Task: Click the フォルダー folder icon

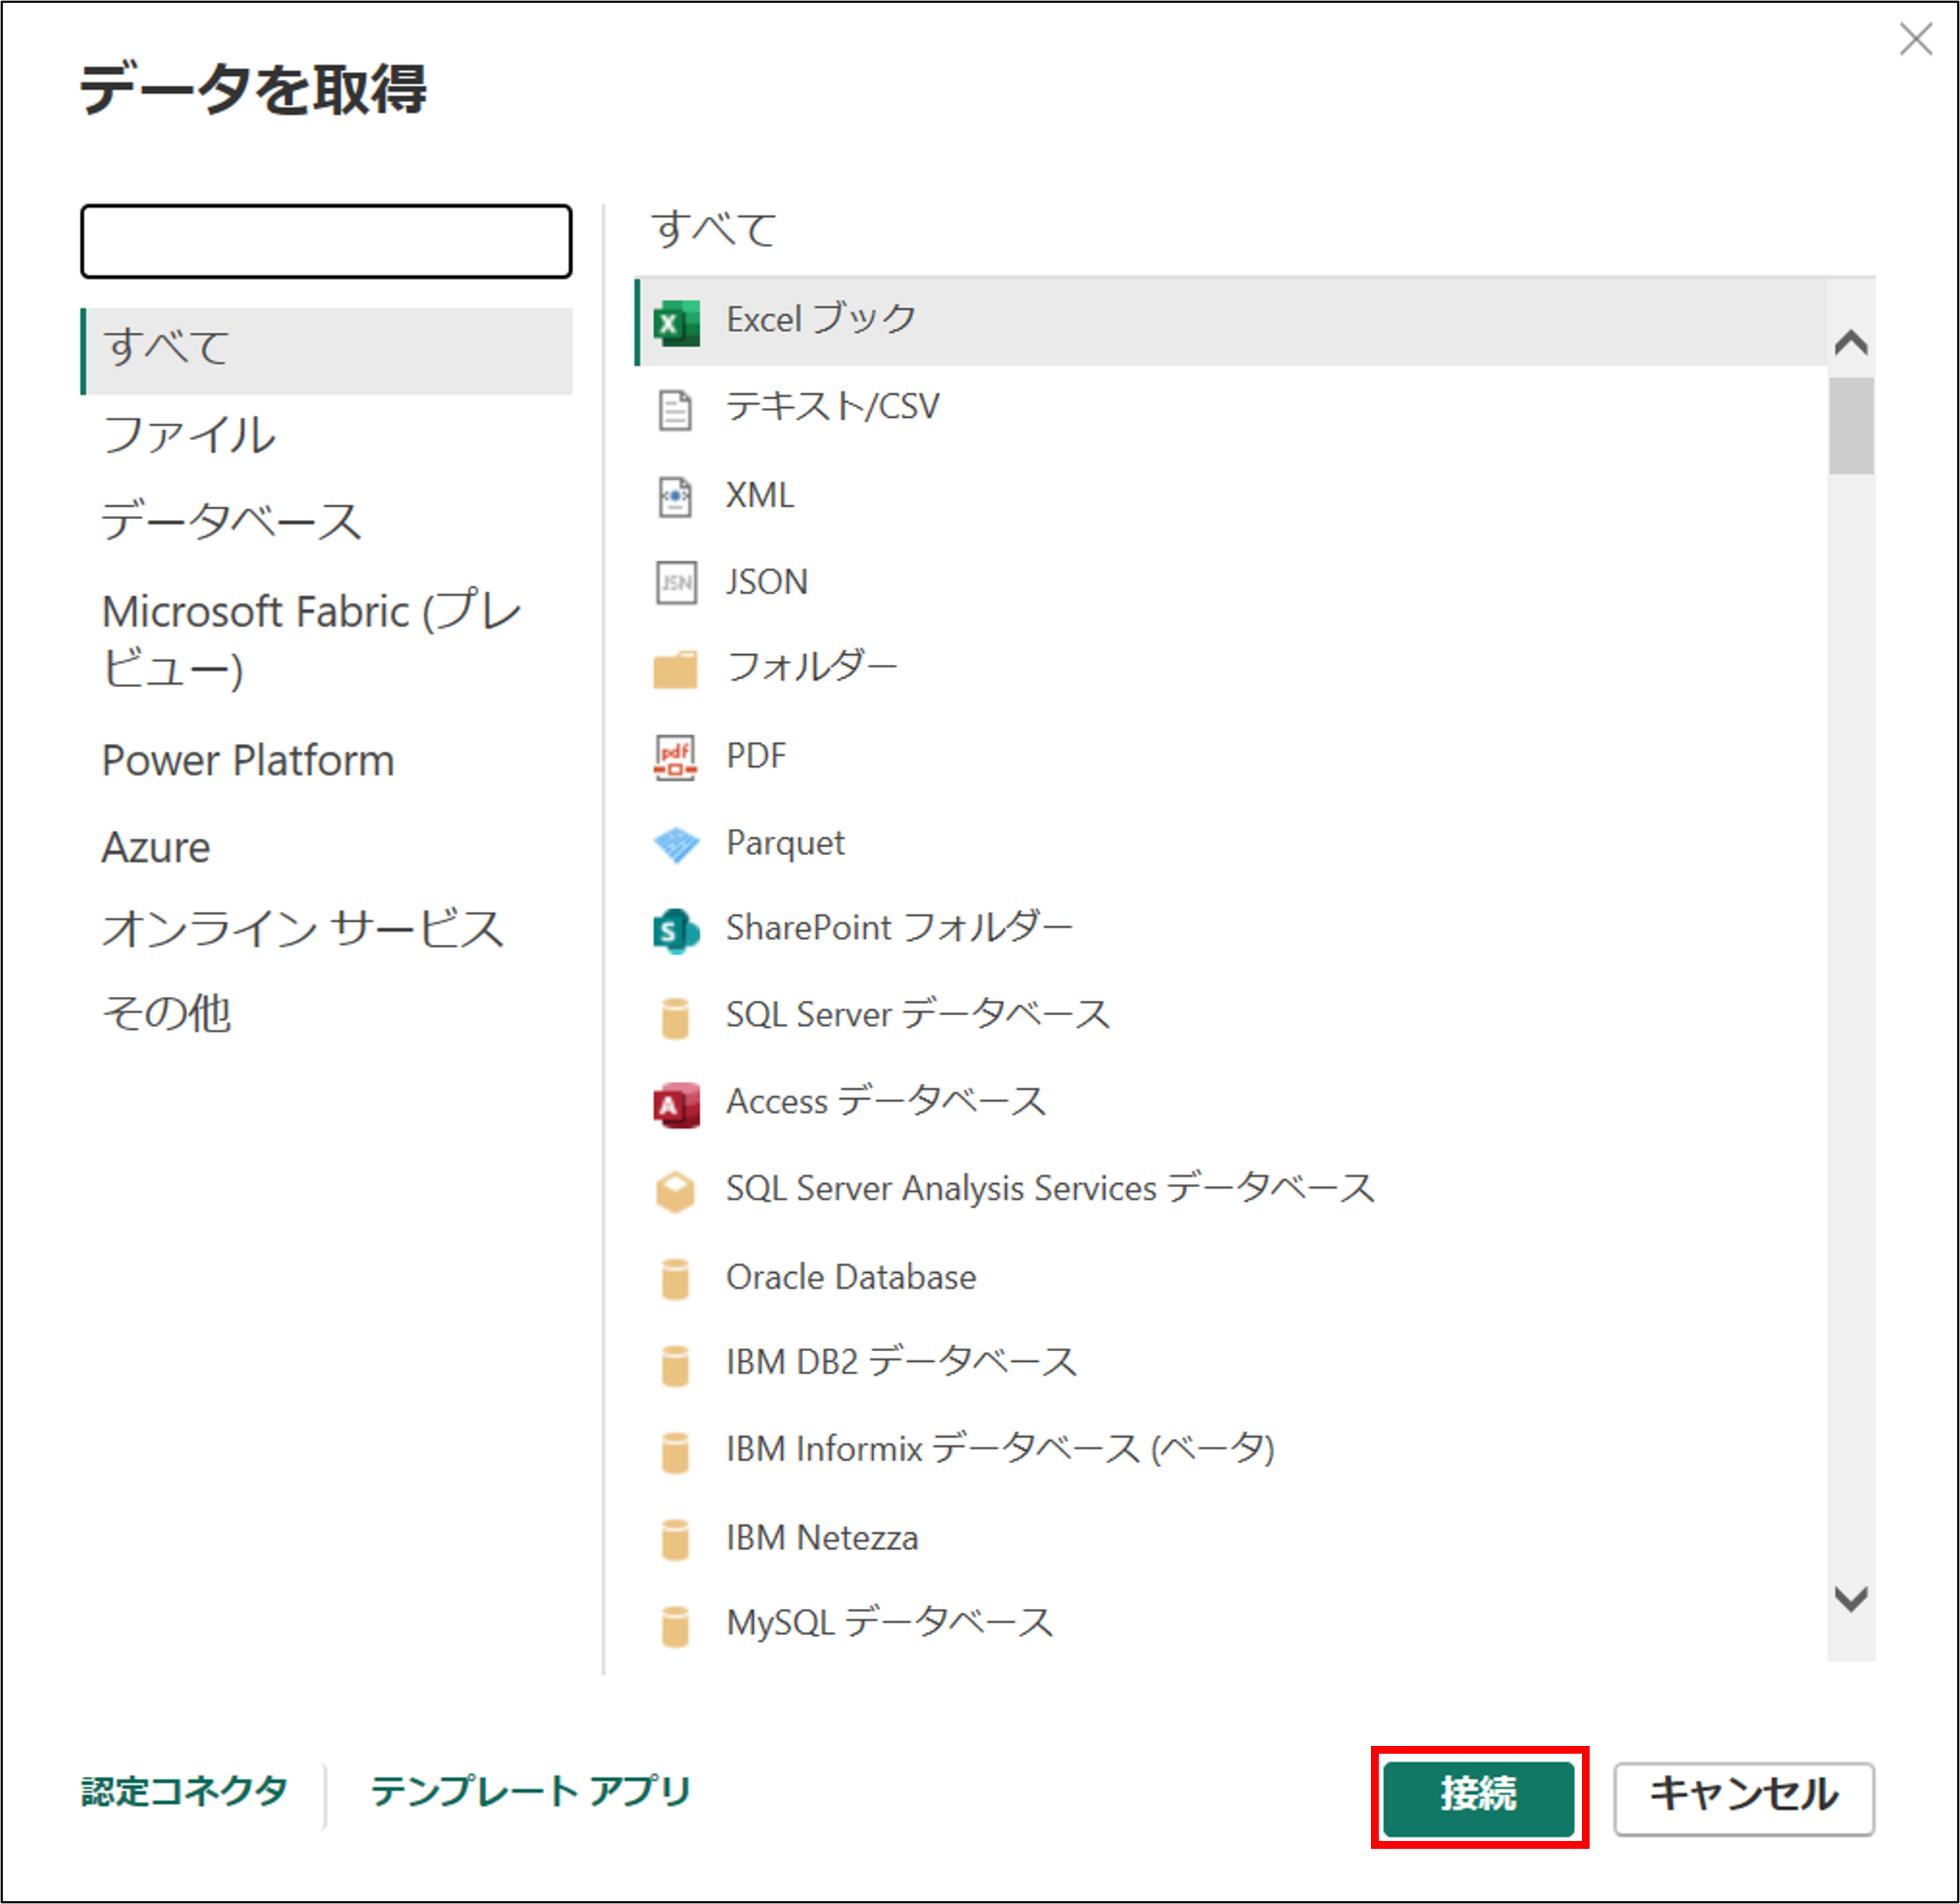Action: tap(675, 669)
